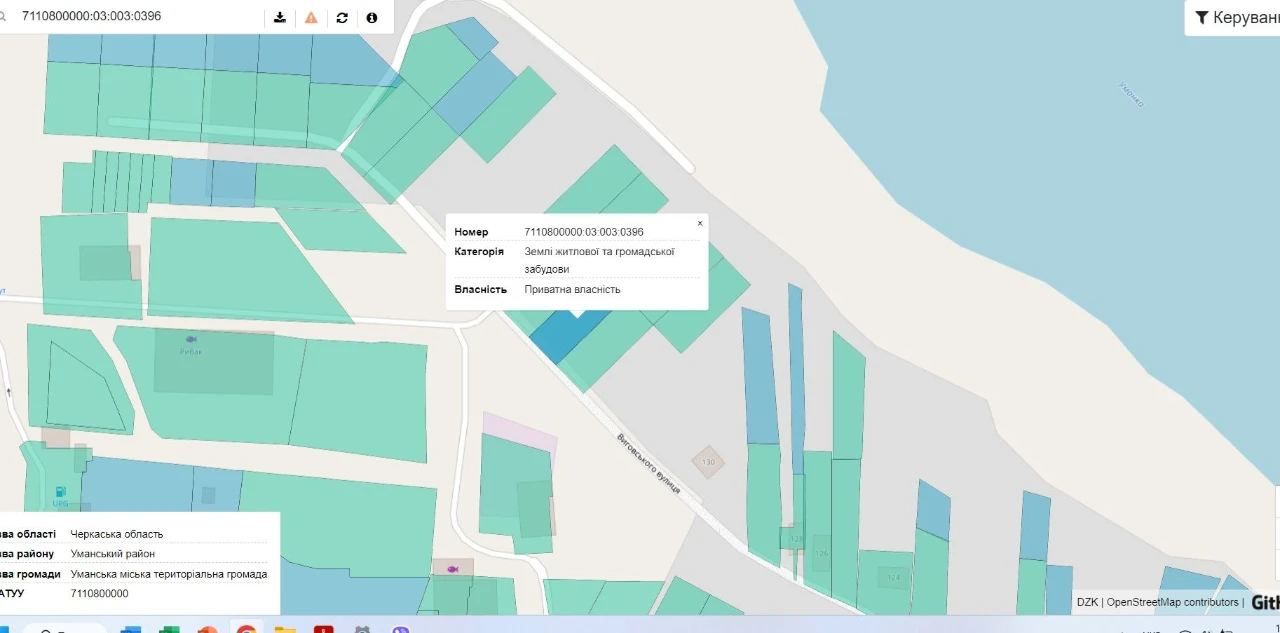
Task: Click the Номер label in popup
Action: click(471, 232)
